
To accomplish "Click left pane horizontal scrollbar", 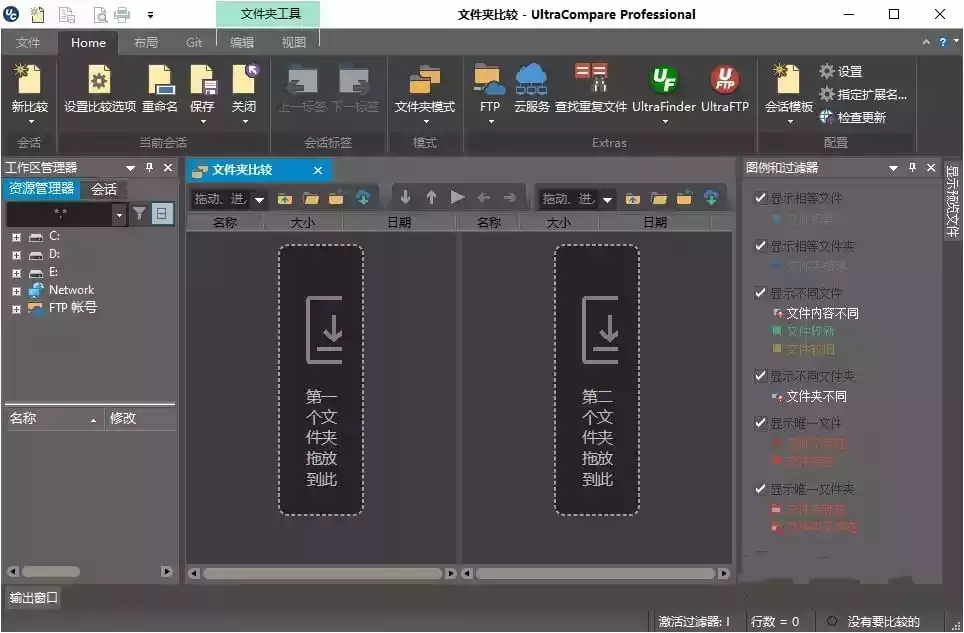I will pyautogui.click(x=322, y=573).
